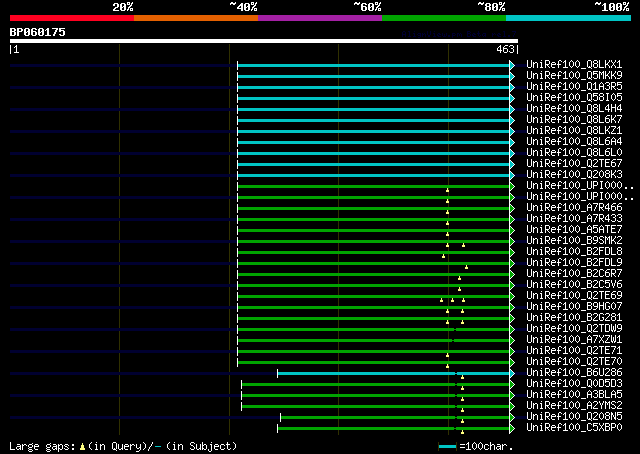Open the UniRef100_Q5MKK9 hit label
This screenshot has width=640, height=454.
[x=574, y=76]
